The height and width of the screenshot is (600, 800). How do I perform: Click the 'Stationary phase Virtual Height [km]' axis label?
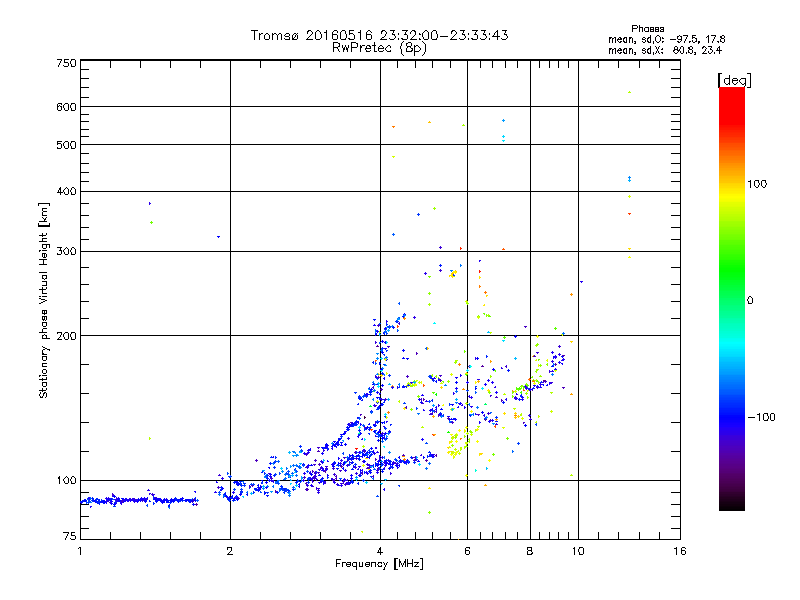(43, 300)
